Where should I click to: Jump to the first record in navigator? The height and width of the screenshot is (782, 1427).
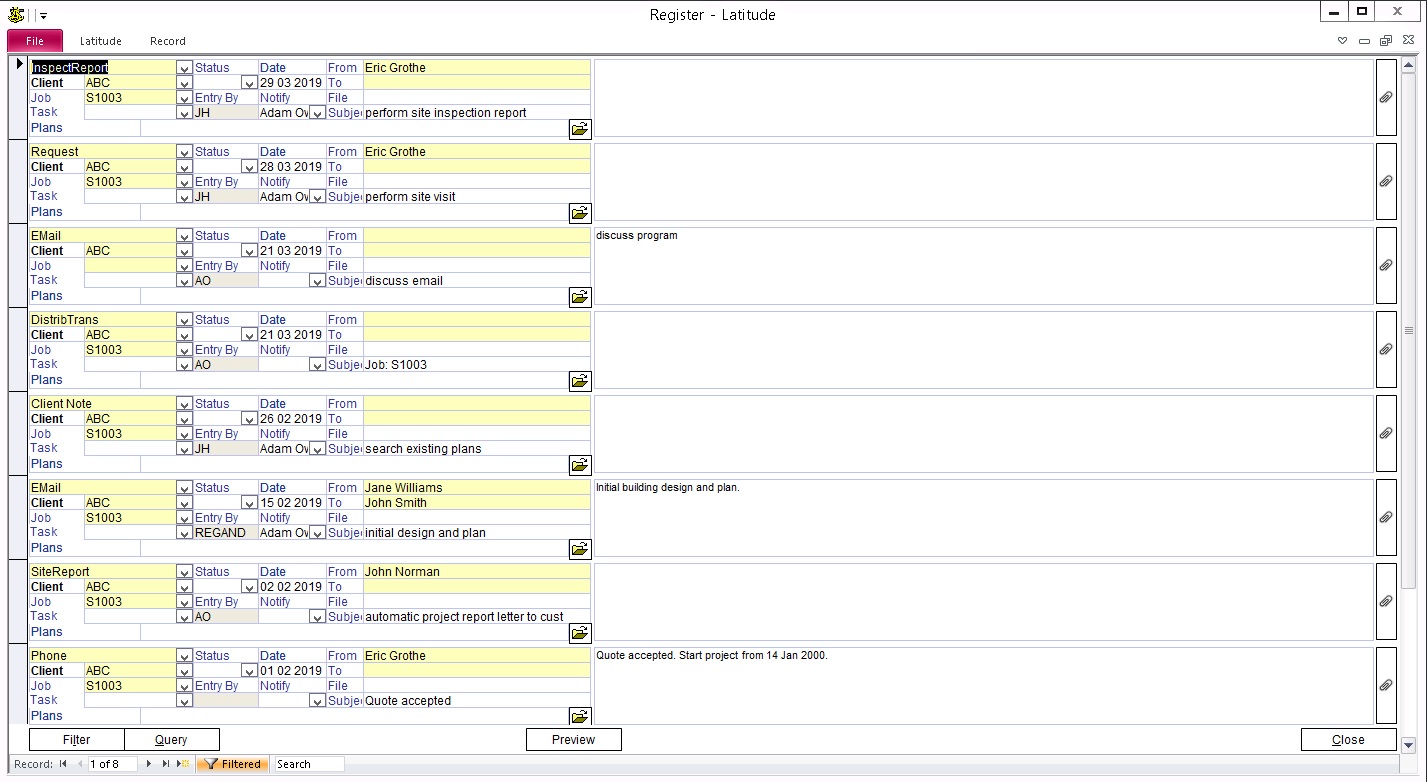(x=63, y=764)
